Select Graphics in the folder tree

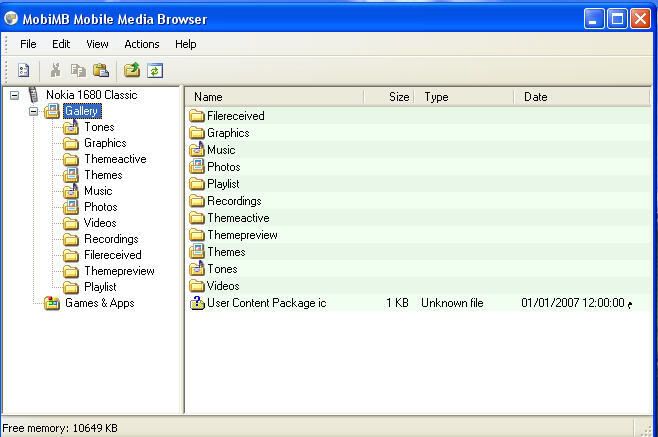[105, 143]
